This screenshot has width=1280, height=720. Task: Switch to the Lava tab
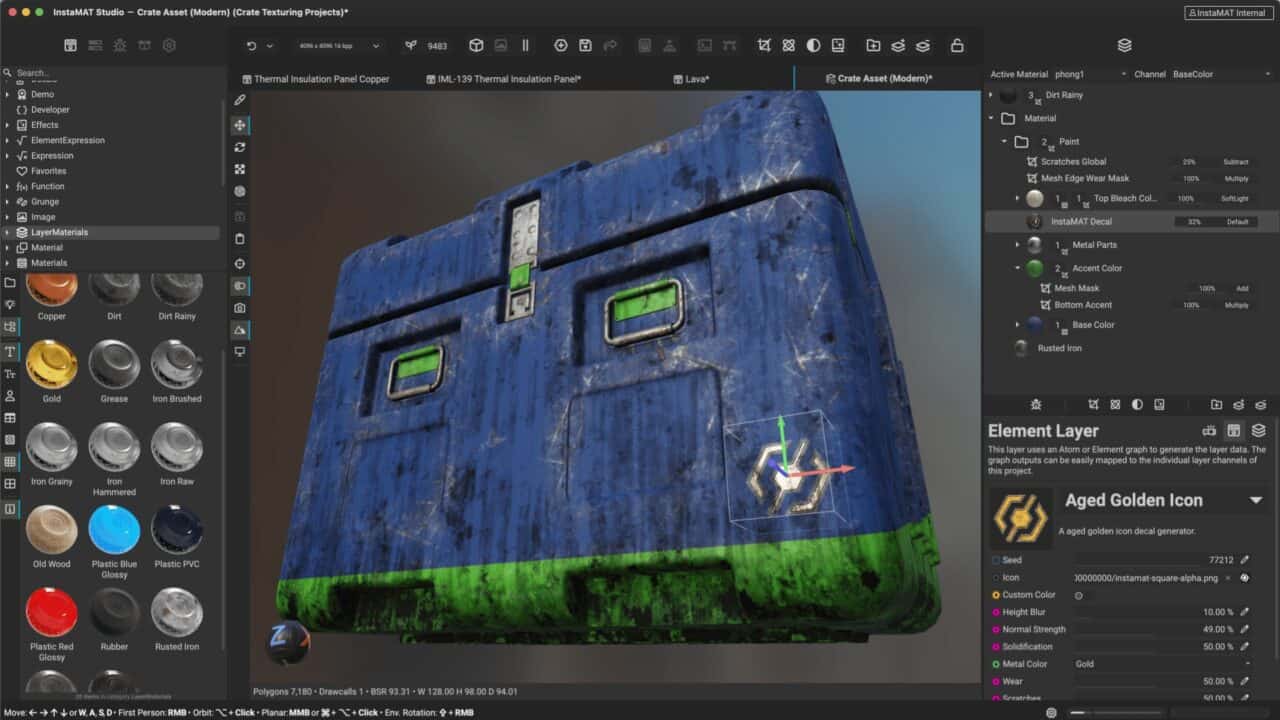coord(697,79)
